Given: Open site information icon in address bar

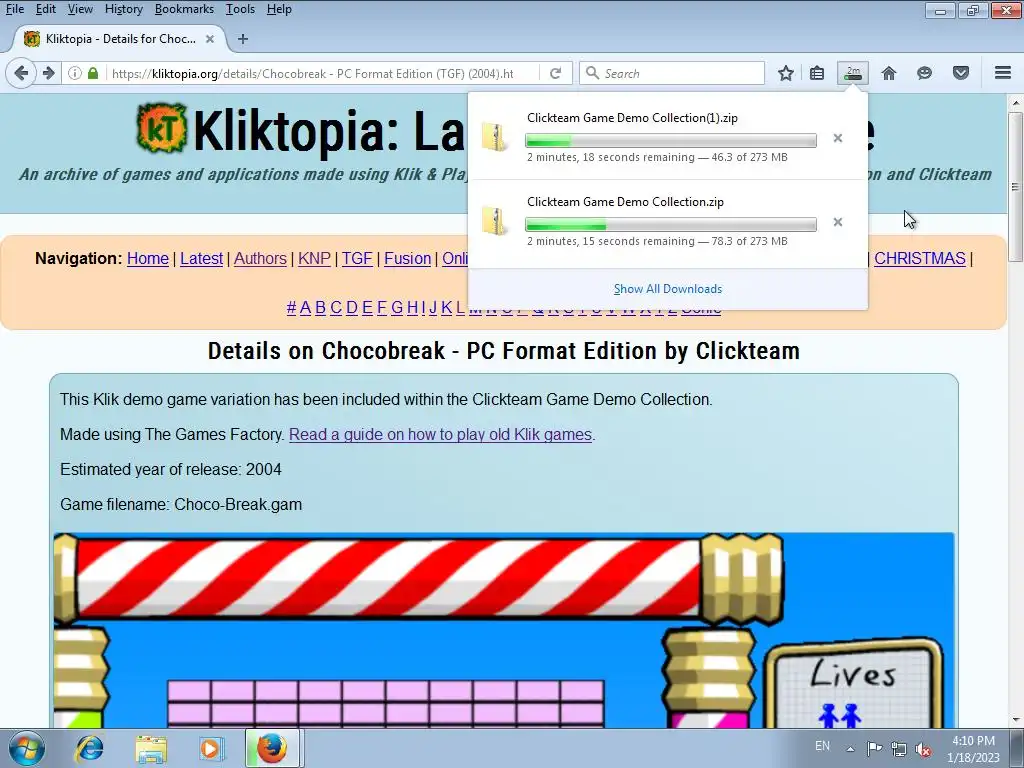Looking at the screenshot, I should (74, 73).
